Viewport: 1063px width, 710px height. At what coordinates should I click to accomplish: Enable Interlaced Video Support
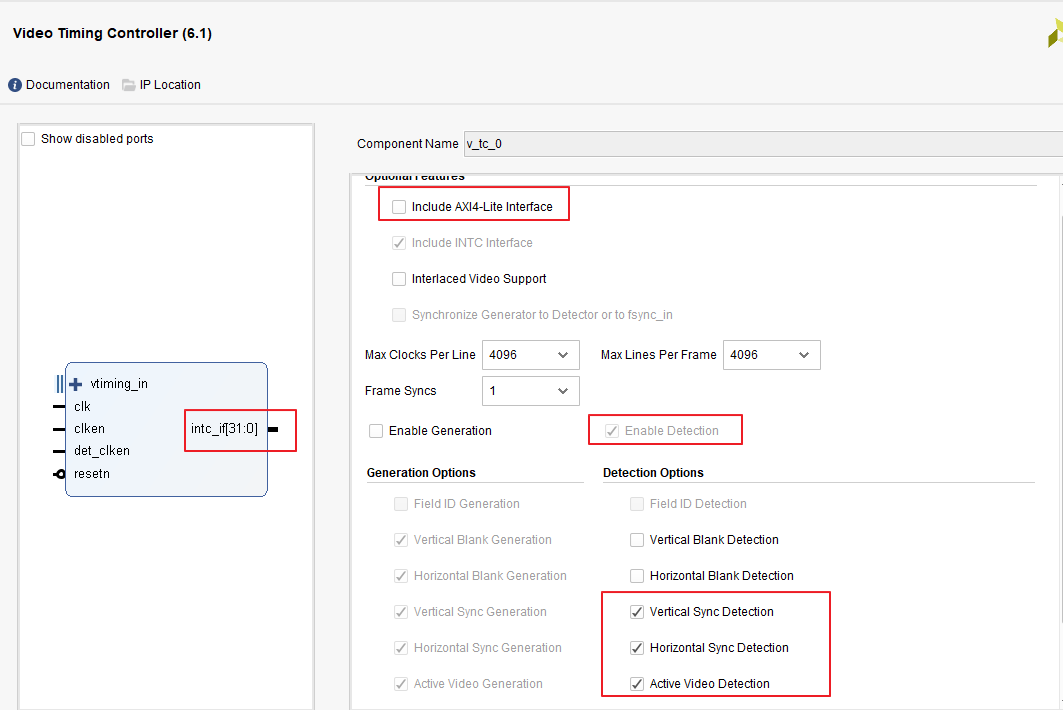[x=399, y=278]
